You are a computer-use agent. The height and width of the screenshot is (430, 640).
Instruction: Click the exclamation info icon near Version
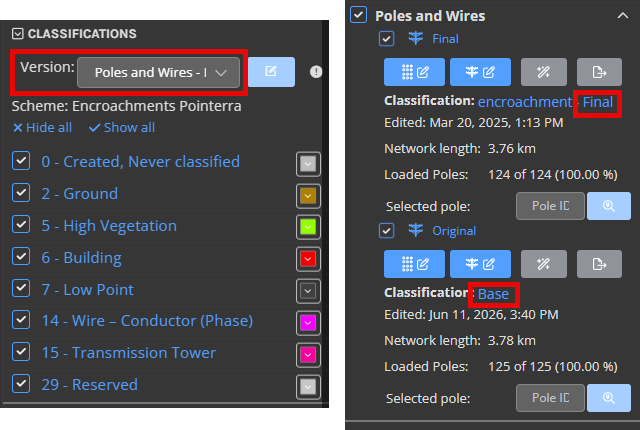coord(316,72)
